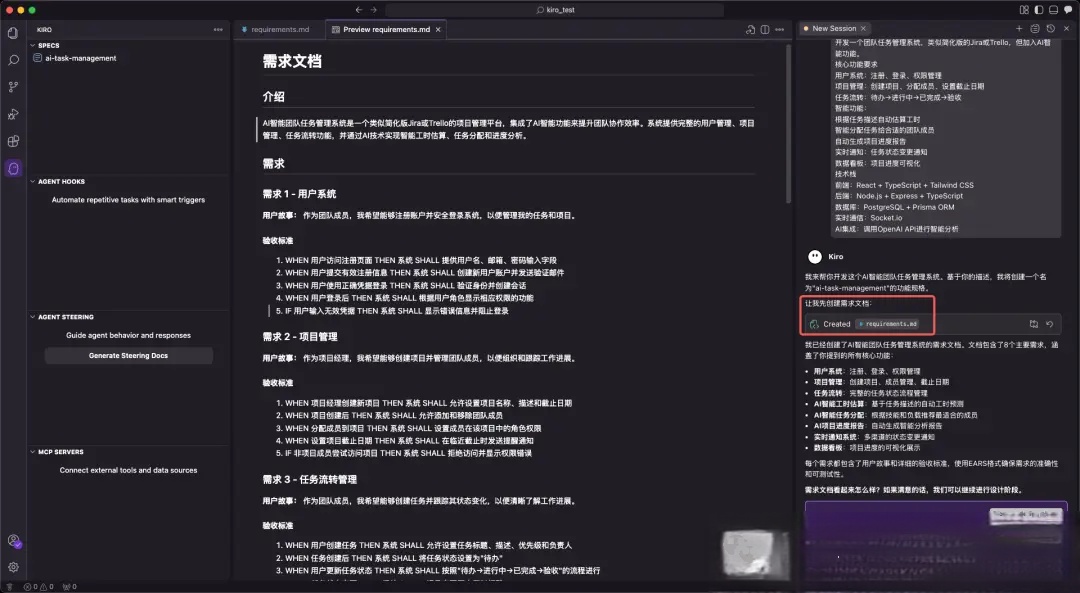1080x593 pixels.
Task: Click the revert icon next to Created requirements.md
Action: (1049, 324)
